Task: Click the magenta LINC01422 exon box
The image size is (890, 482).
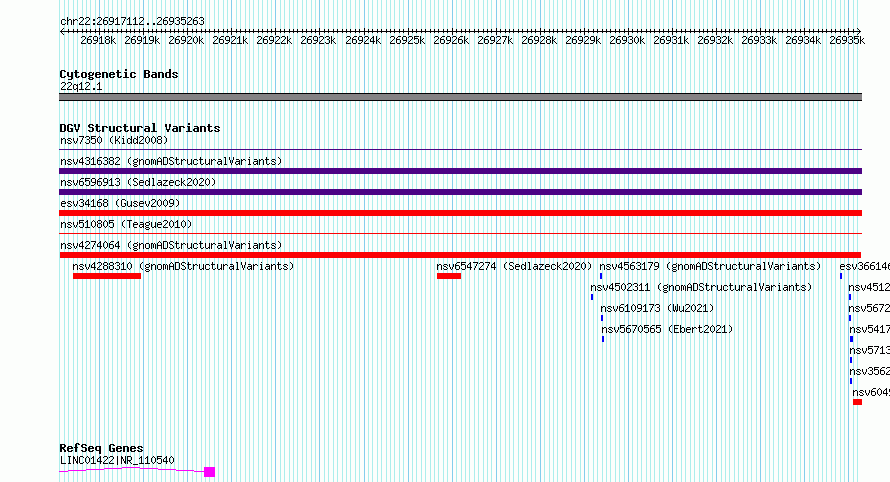Action: pyautogui.click(x=209, y=472)
